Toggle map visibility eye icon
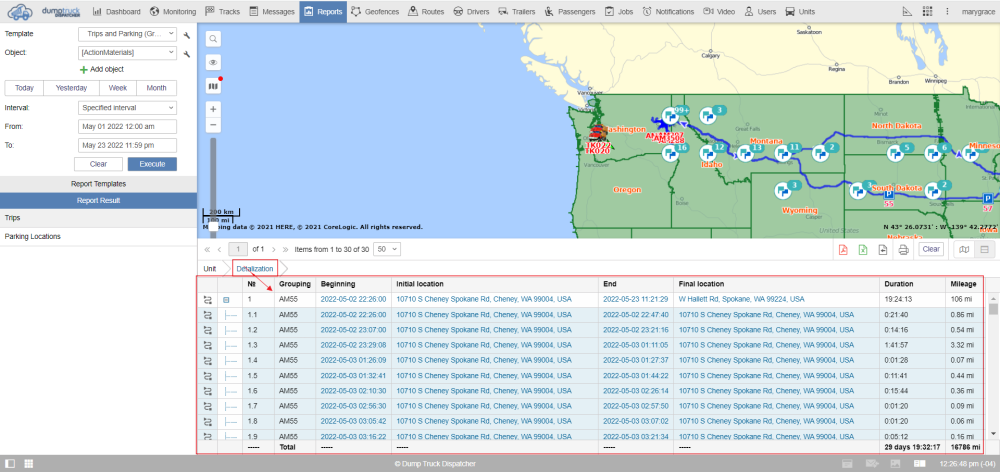 coord(213,62)
